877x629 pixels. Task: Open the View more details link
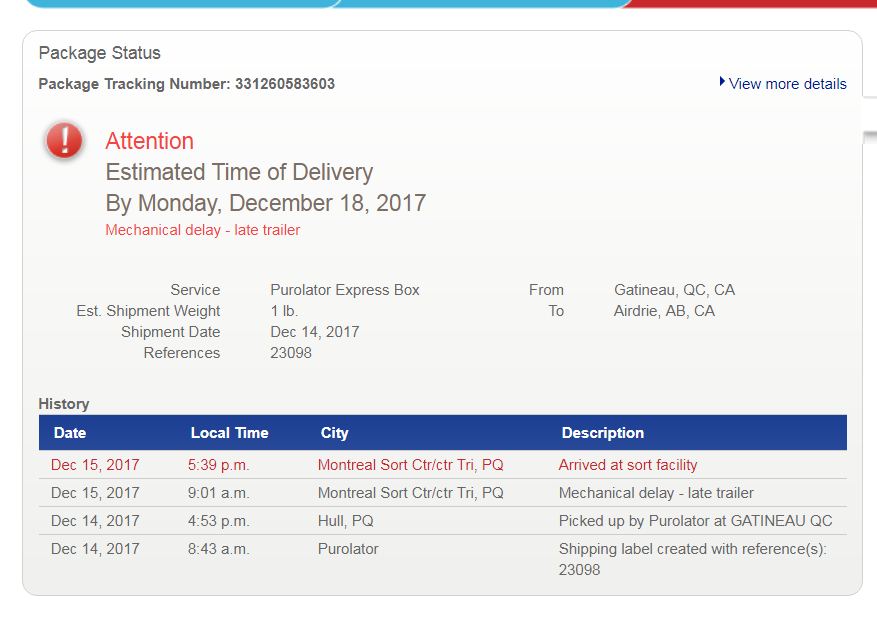click(x=788, y=84)
